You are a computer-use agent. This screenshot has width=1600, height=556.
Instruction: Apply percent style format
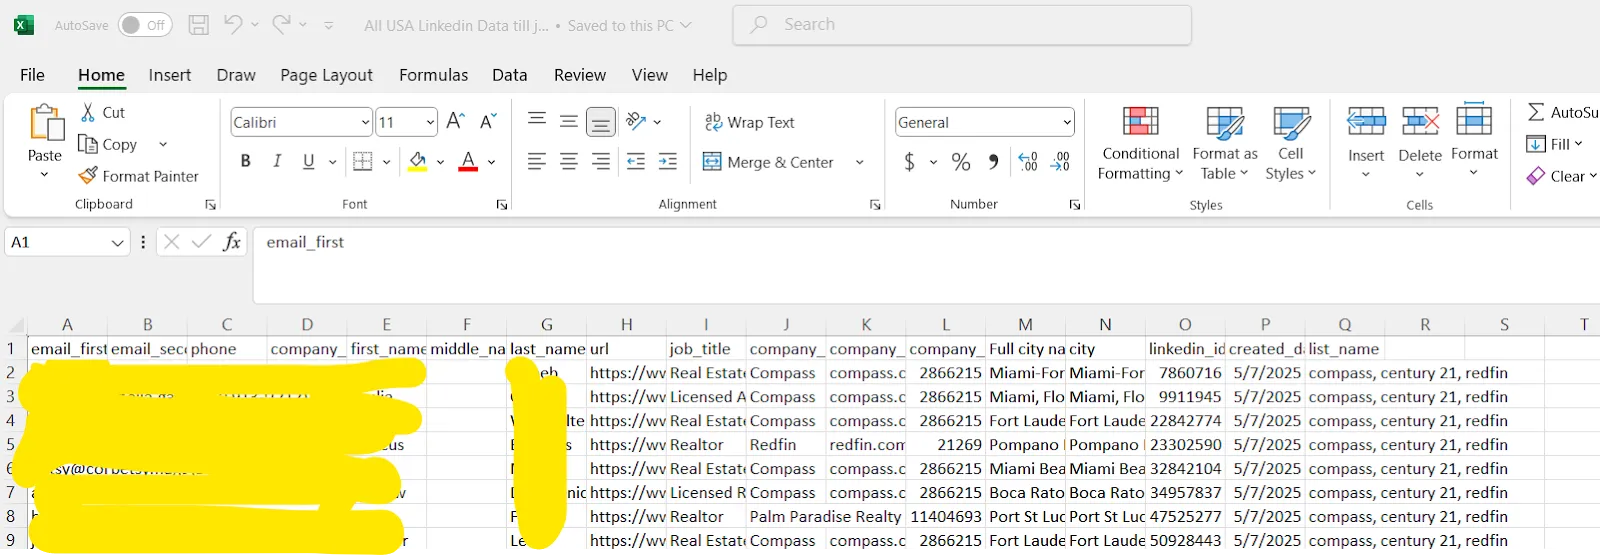point(961,161)
